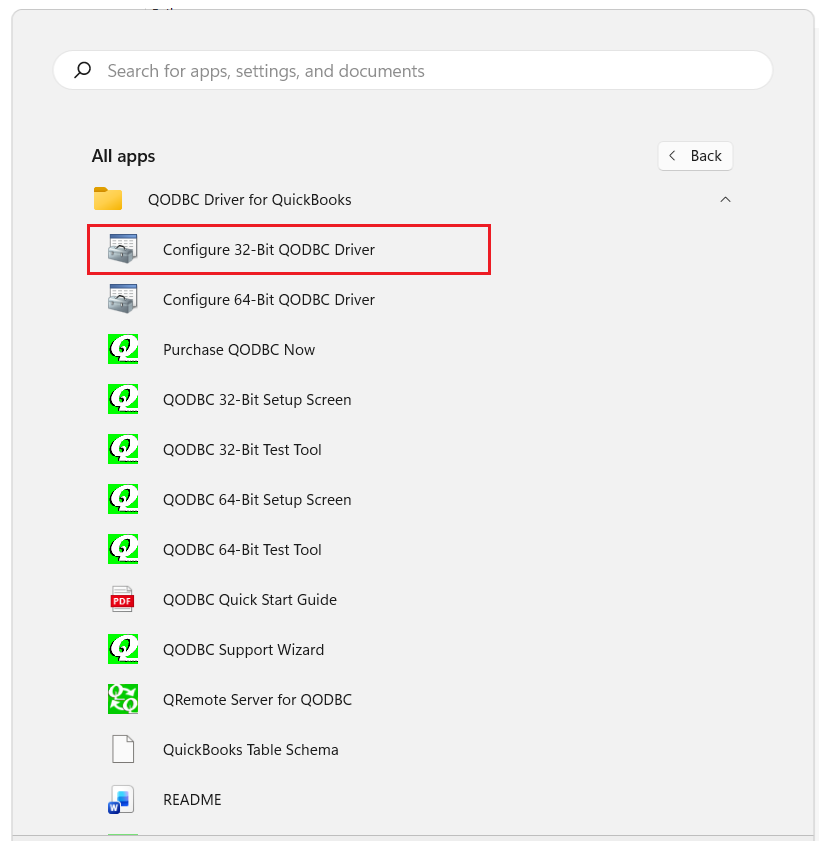Start QODBC 64-Bit Test Tool icon
Image resolution: width=822 pixels, height=841 pixels.
pyautogui.click(x=122, y=549)
